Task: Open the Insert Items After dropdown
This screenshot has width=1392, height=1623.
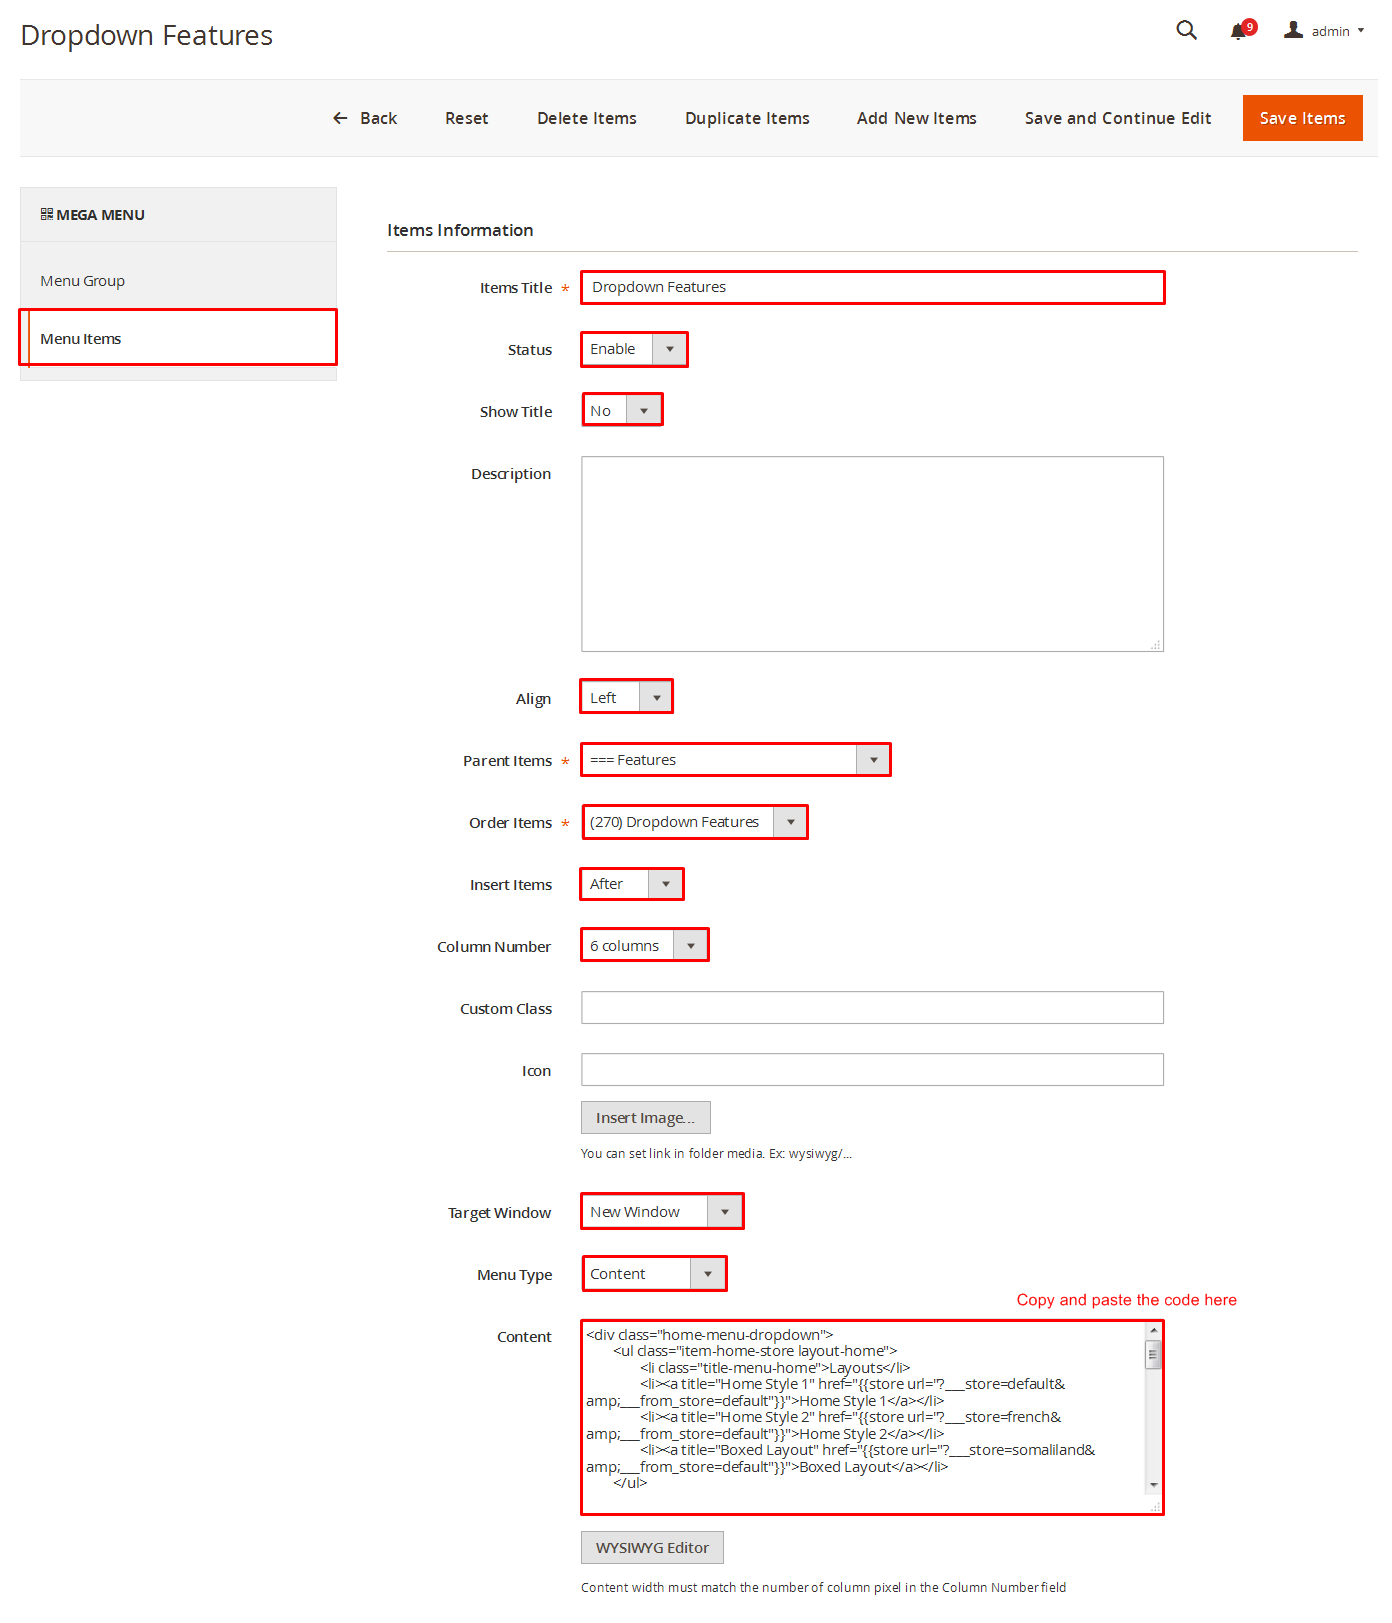Action: click(632, 884)
